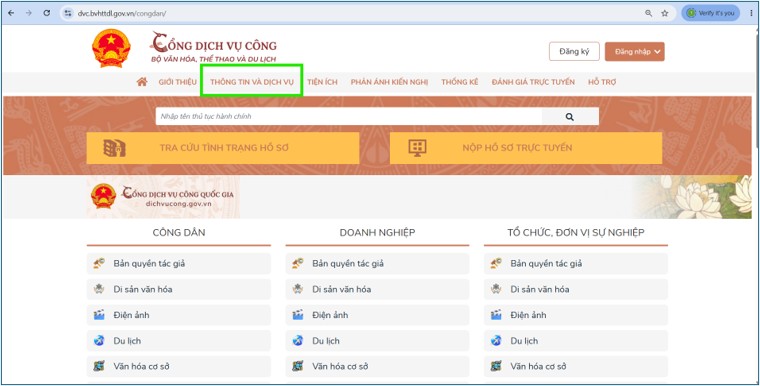Open Điện ảnh under Tổ chức

576,315
